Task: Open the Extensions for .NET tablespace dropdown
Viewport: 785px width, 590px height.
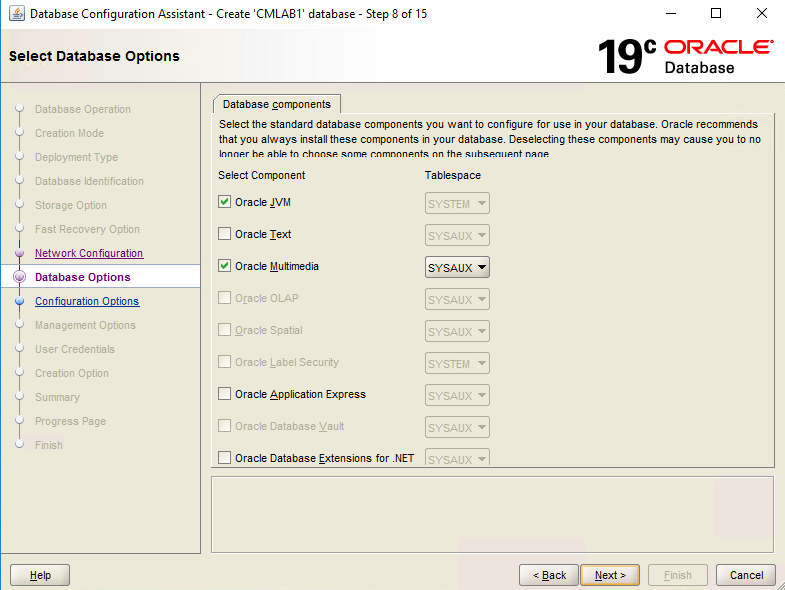Action: coord(457,457)
